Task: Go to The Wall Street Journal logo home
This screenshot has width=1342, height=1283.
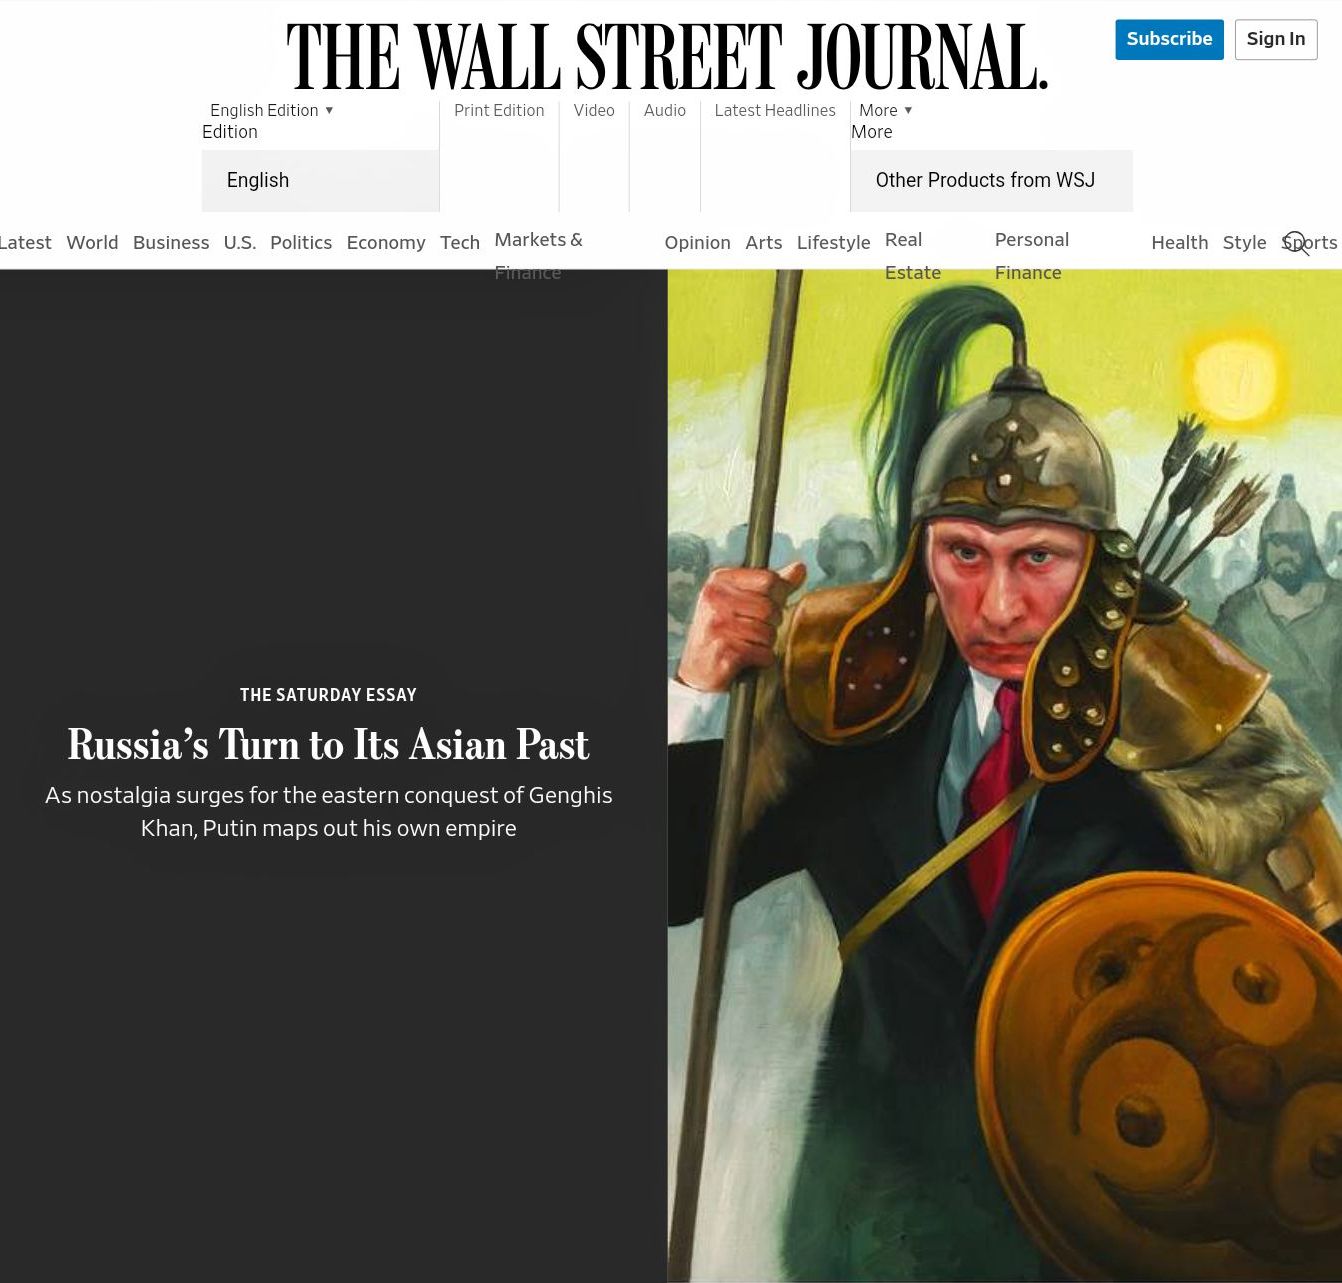Action: [x=667, y=57]
